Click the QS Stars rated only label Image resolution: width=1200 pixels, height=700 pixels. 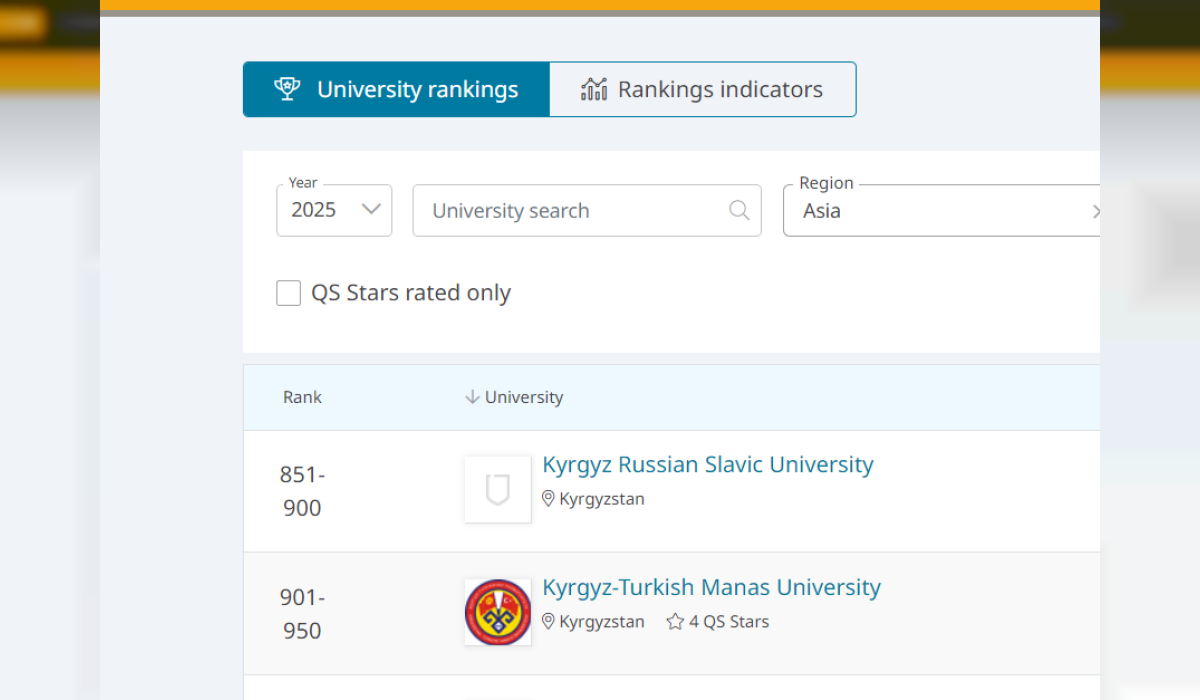click(x=411, y=293)
